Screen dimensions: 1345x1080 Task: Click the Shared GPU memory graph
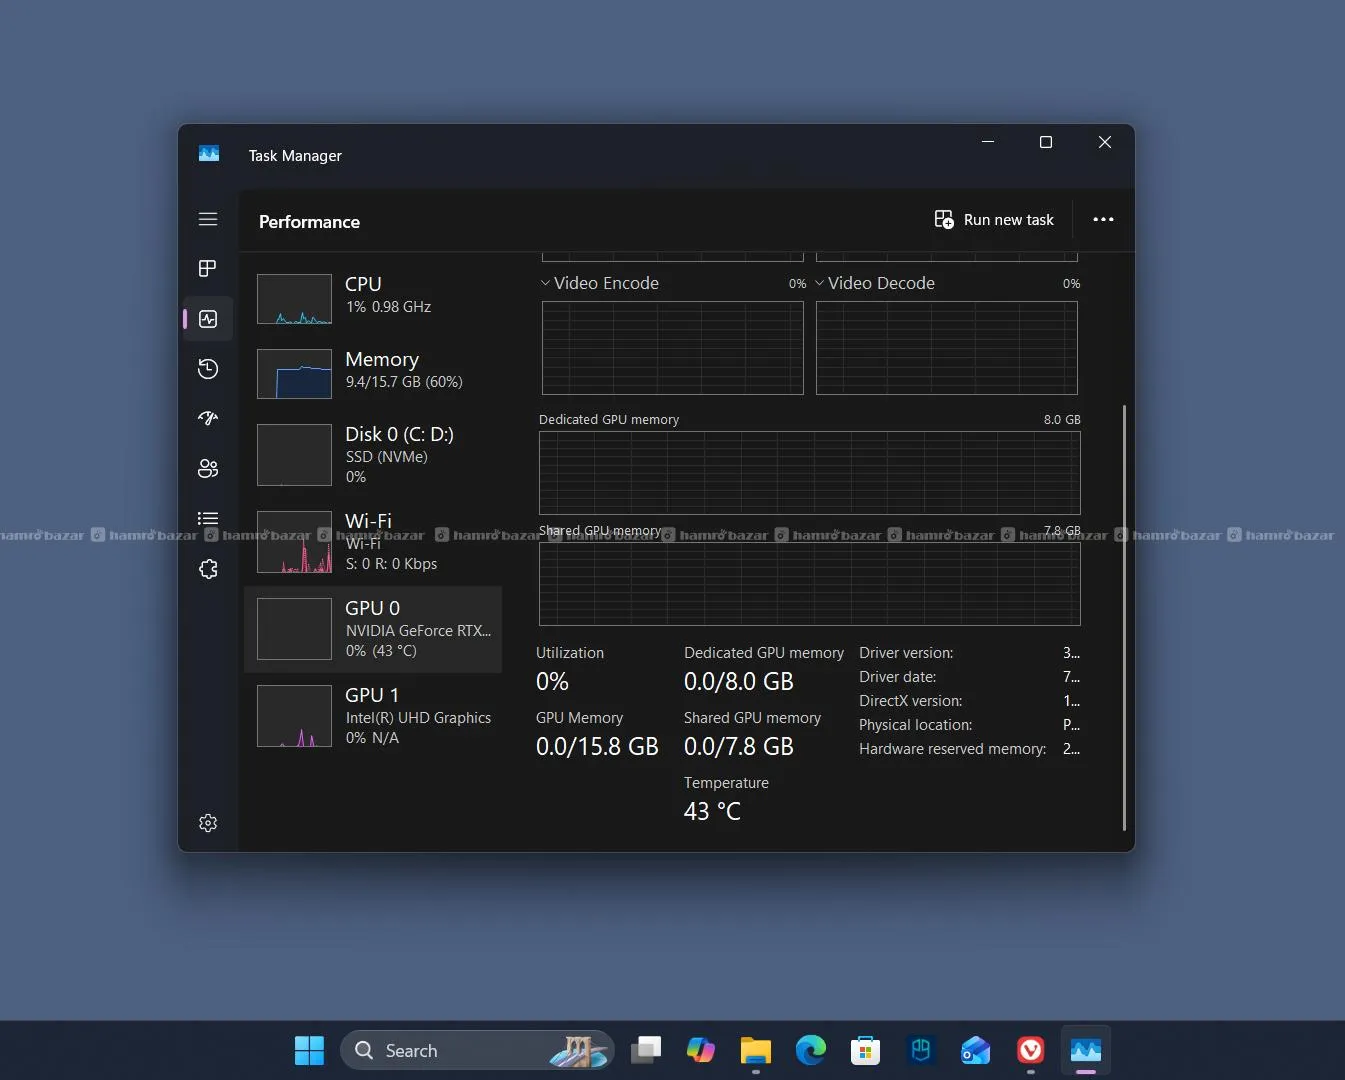pos(810,583)
